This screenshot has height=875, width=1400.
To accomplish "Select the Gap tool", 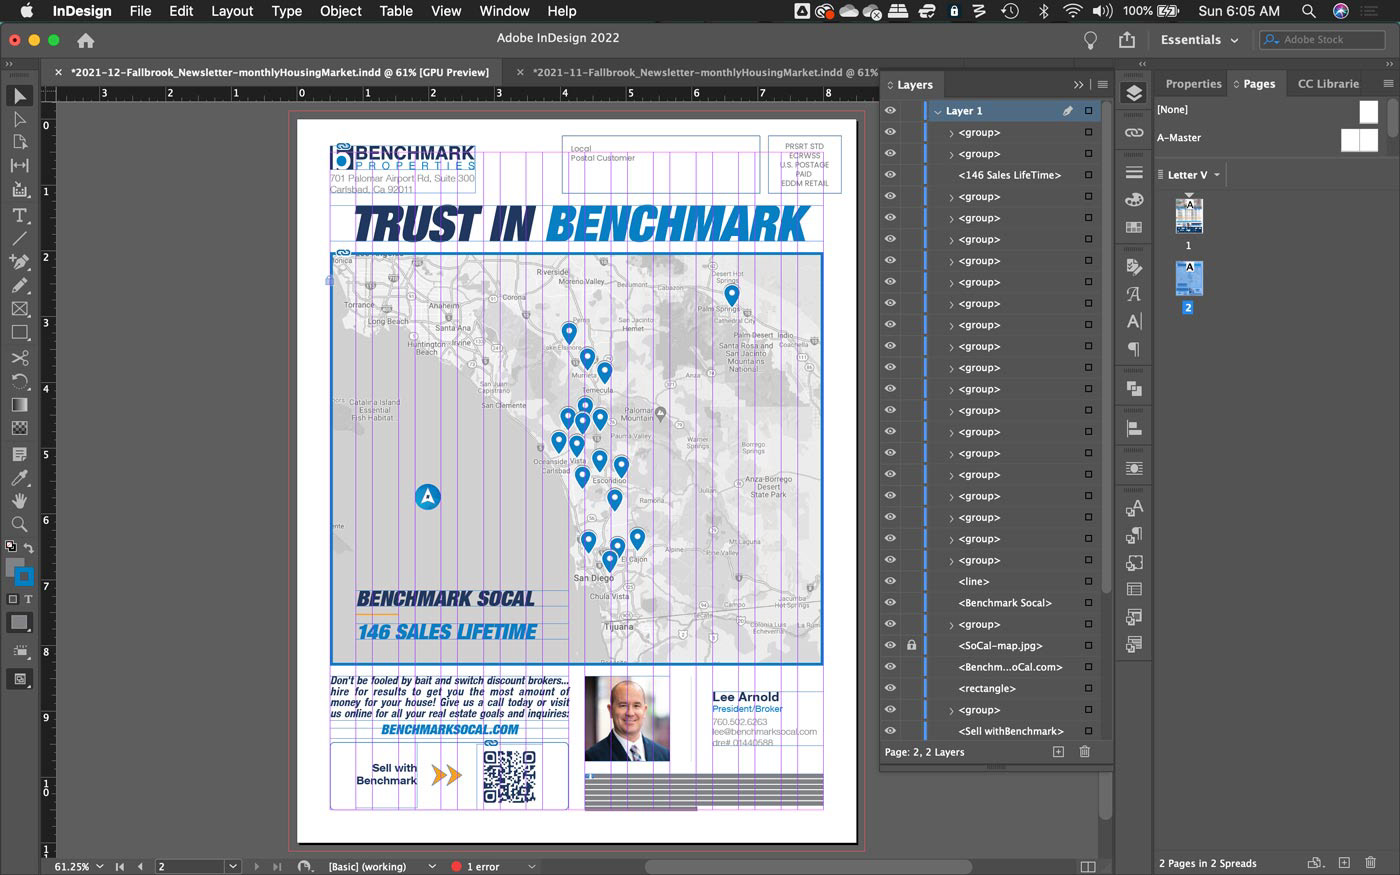I will (x=19, y=166).
